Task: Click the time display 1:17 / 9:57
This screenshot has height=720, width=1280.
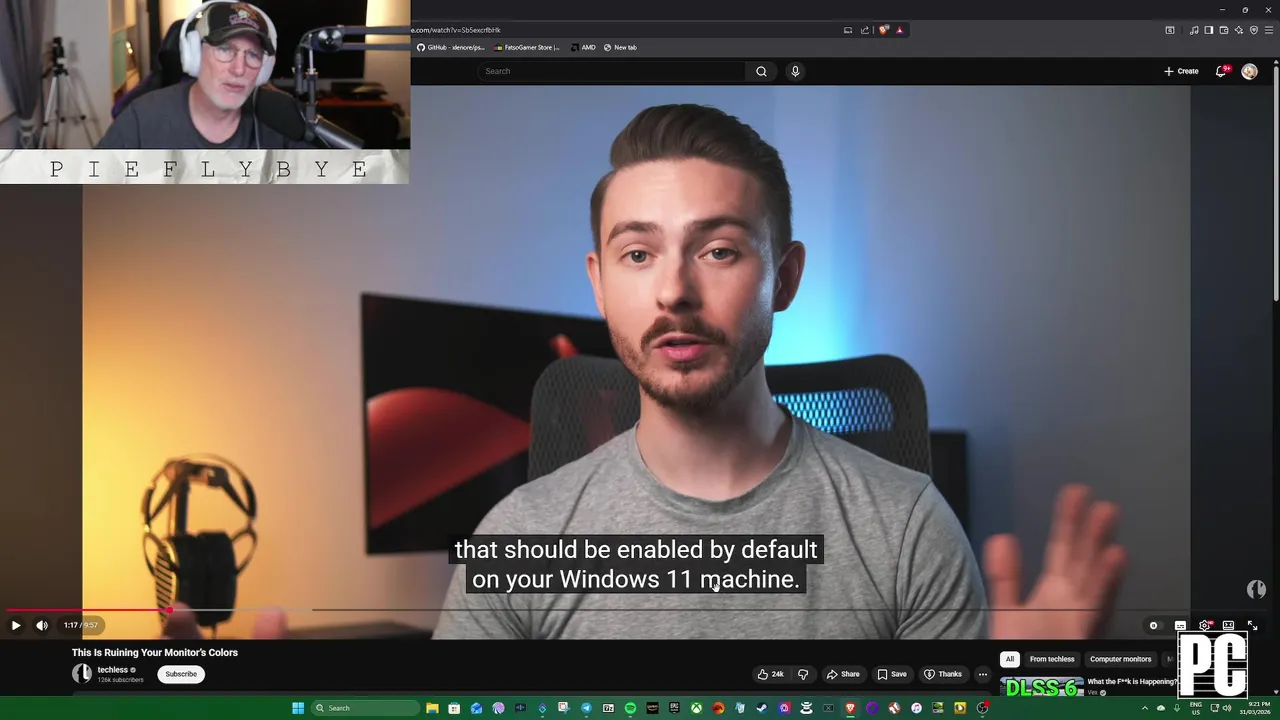Action: pyautogui.click(x=81, y=625)
